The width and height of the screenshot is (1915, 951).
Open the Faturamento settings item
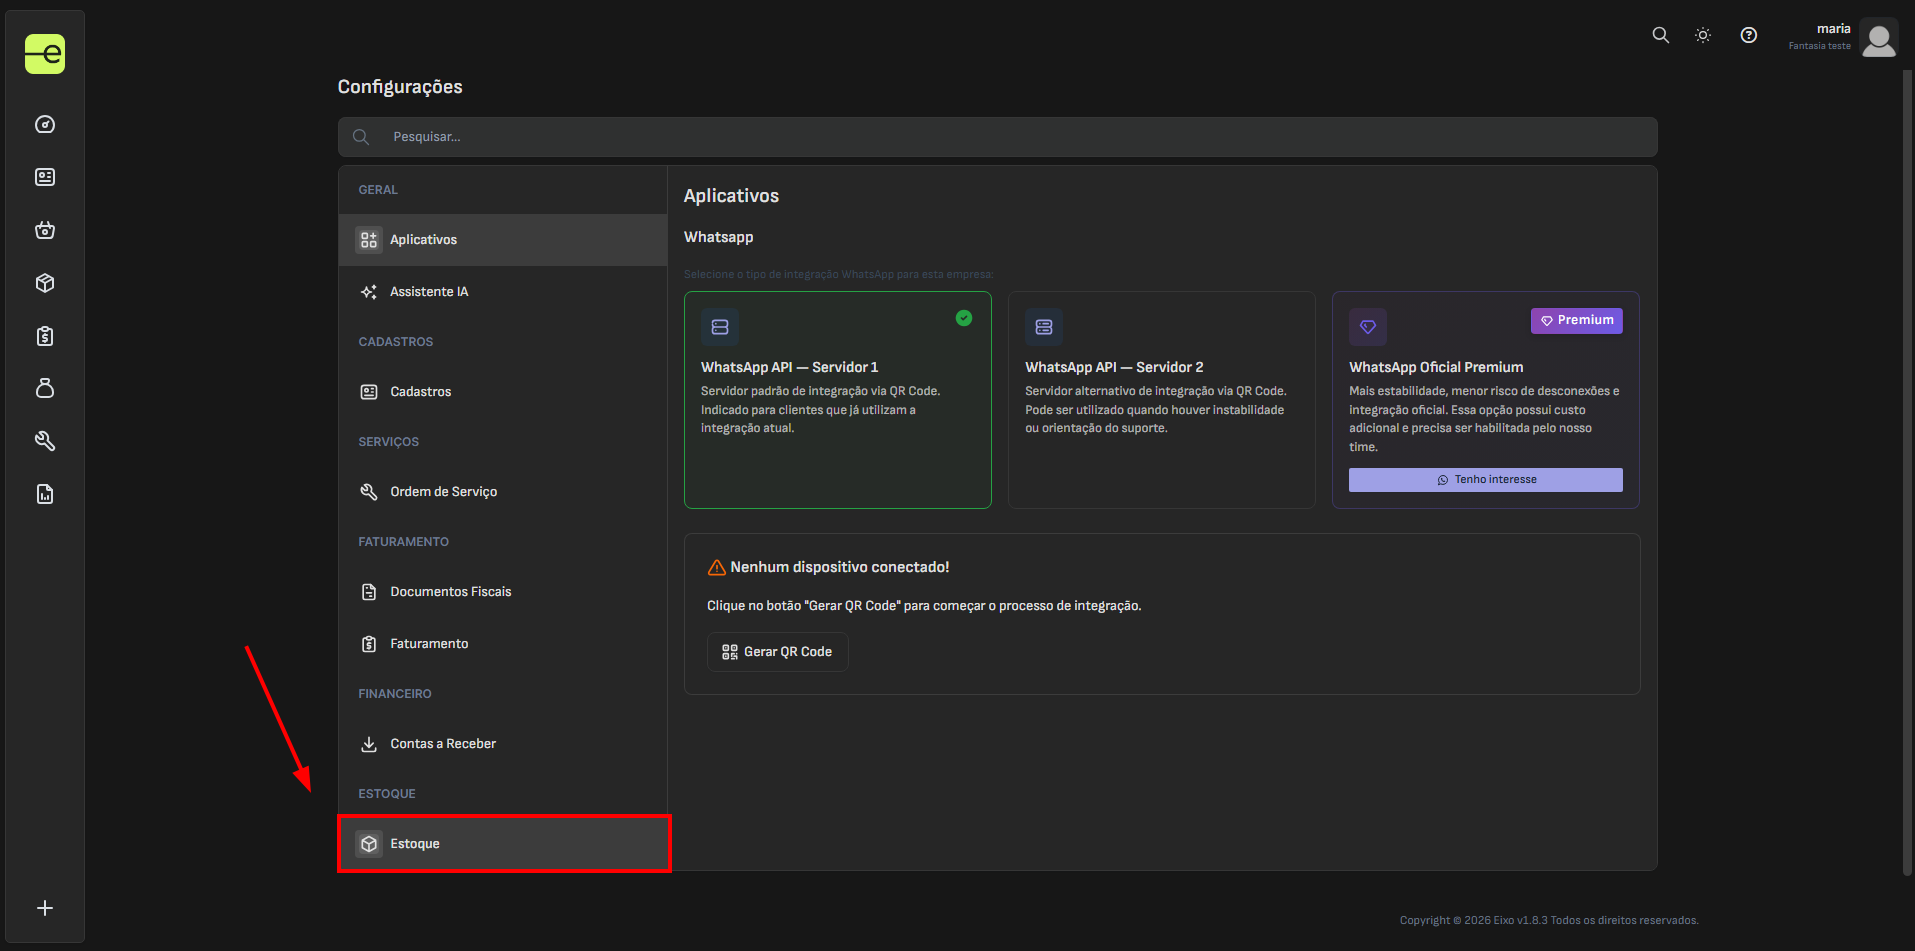pyautogui.click(x=503, y=644)
